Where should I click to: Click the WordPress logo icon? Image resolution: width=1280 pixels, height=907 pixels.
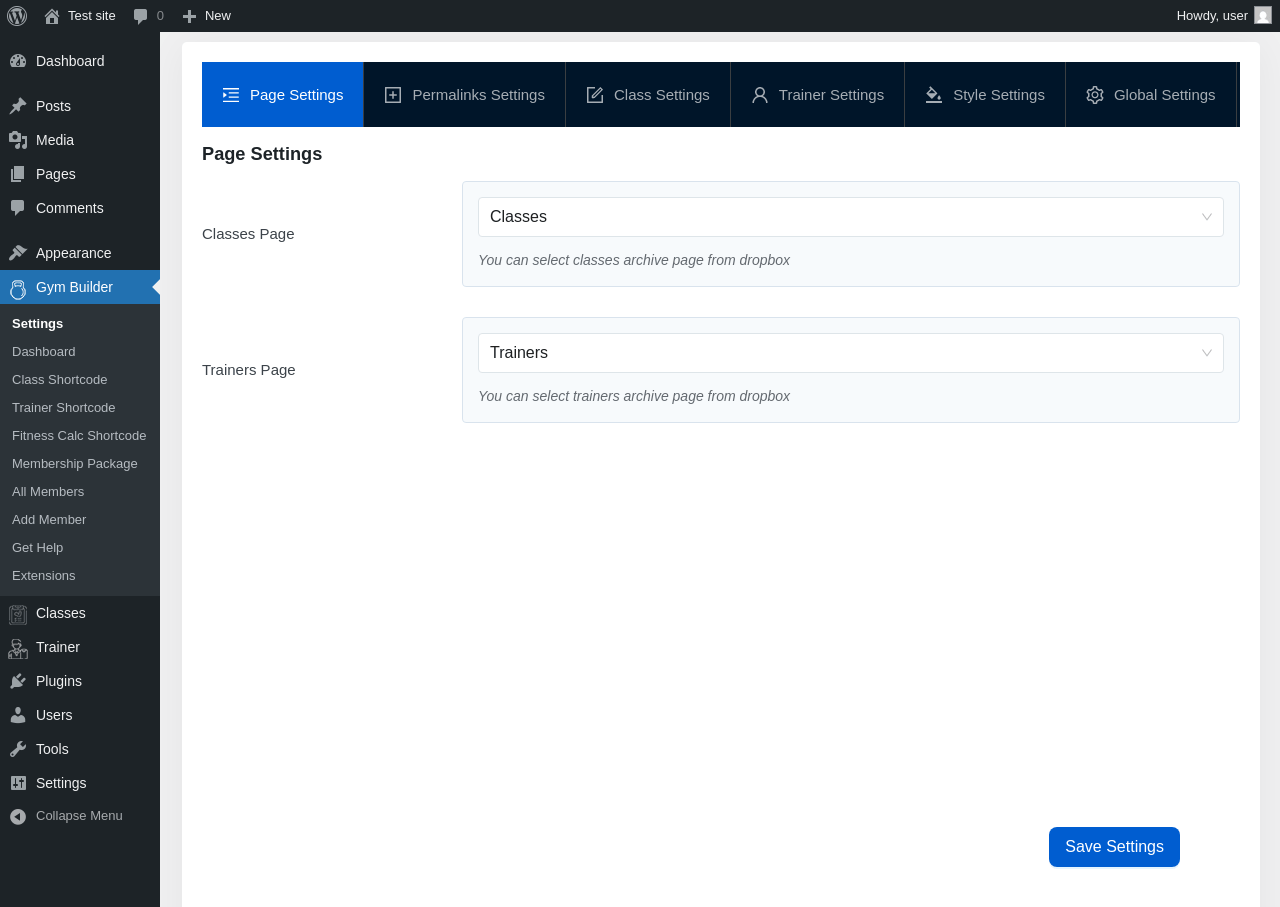coord(17,16)
